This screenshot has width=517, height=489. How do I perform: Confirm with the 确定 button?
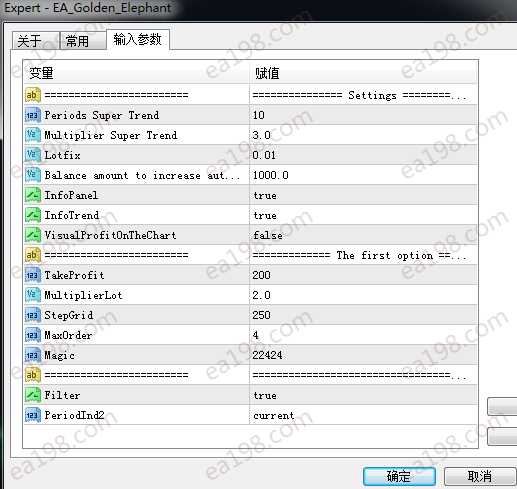point(399,476)
